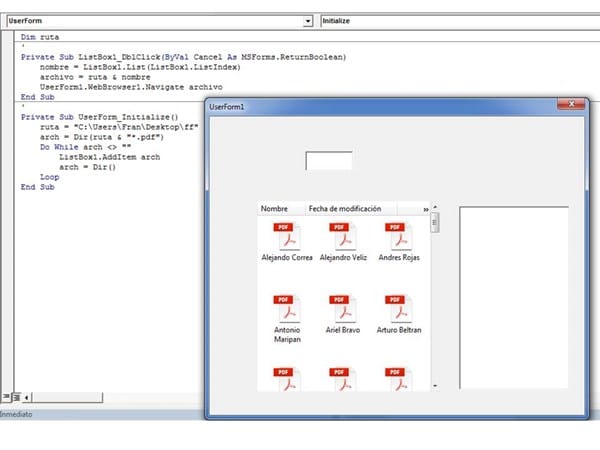This screenshot has width=600, height=450.
Task: Click the text box on UserForm1
Action: tap(328, 161)
